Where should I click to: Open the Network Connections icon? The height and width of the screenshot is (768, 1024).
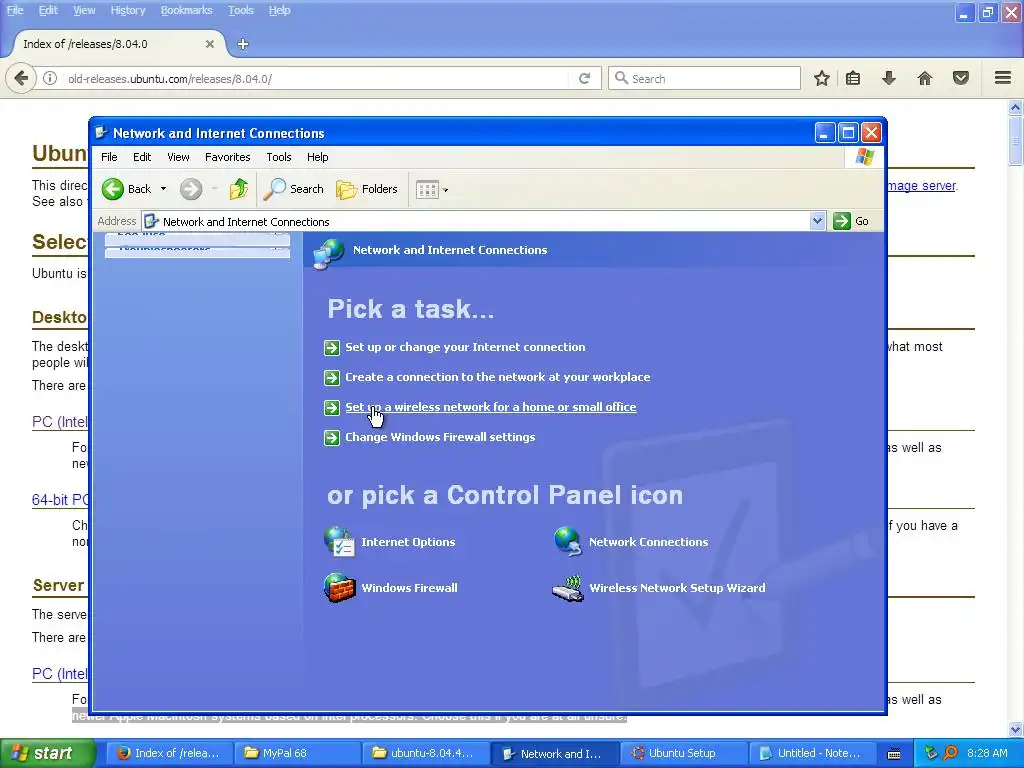point(568,542)
